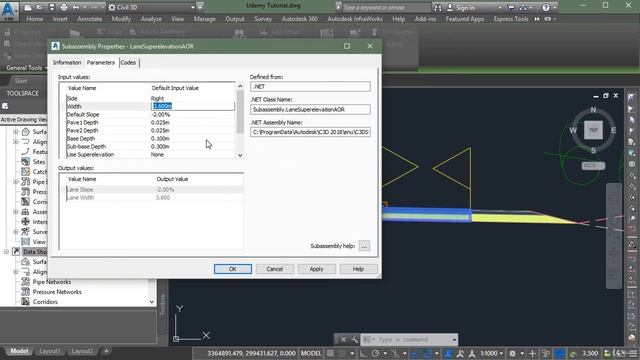Select the Sub-base Depth row
Image resolution: width=640 pixels, height=360 pixels.
(x=150, y=147)
